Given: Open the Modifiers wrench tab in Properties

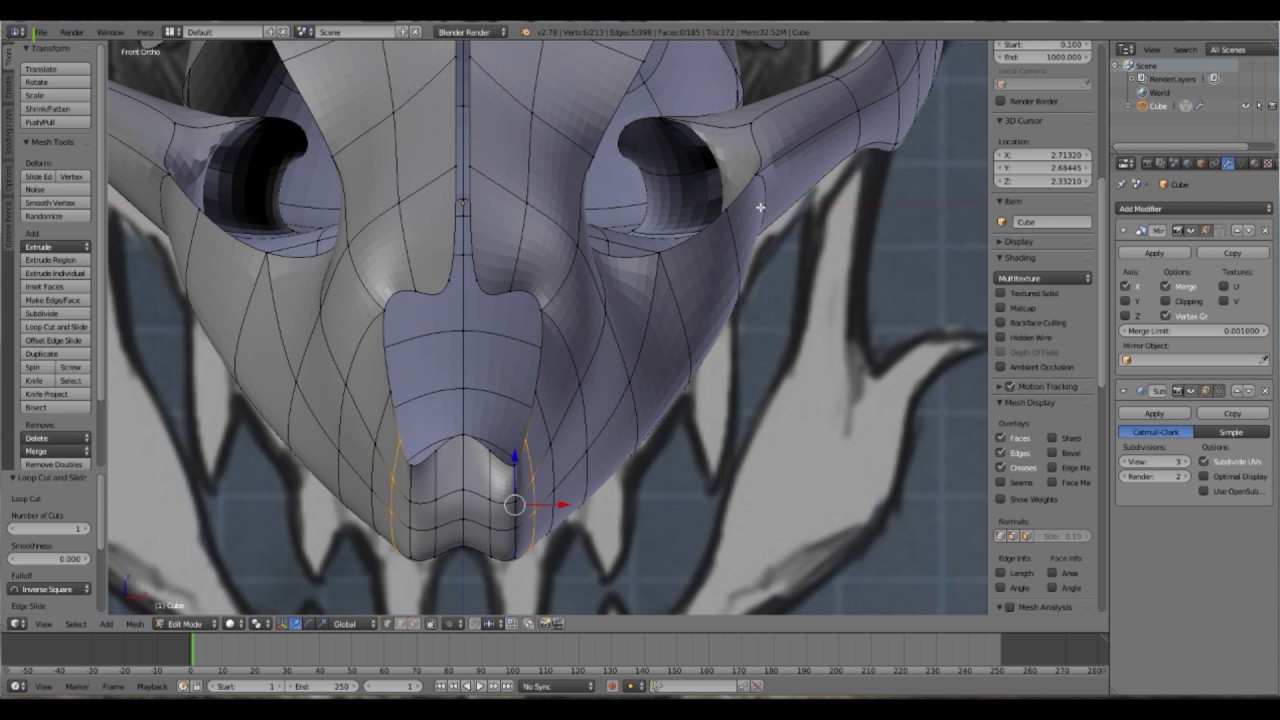Looking at the screenshot, I should pos(1228,163).
